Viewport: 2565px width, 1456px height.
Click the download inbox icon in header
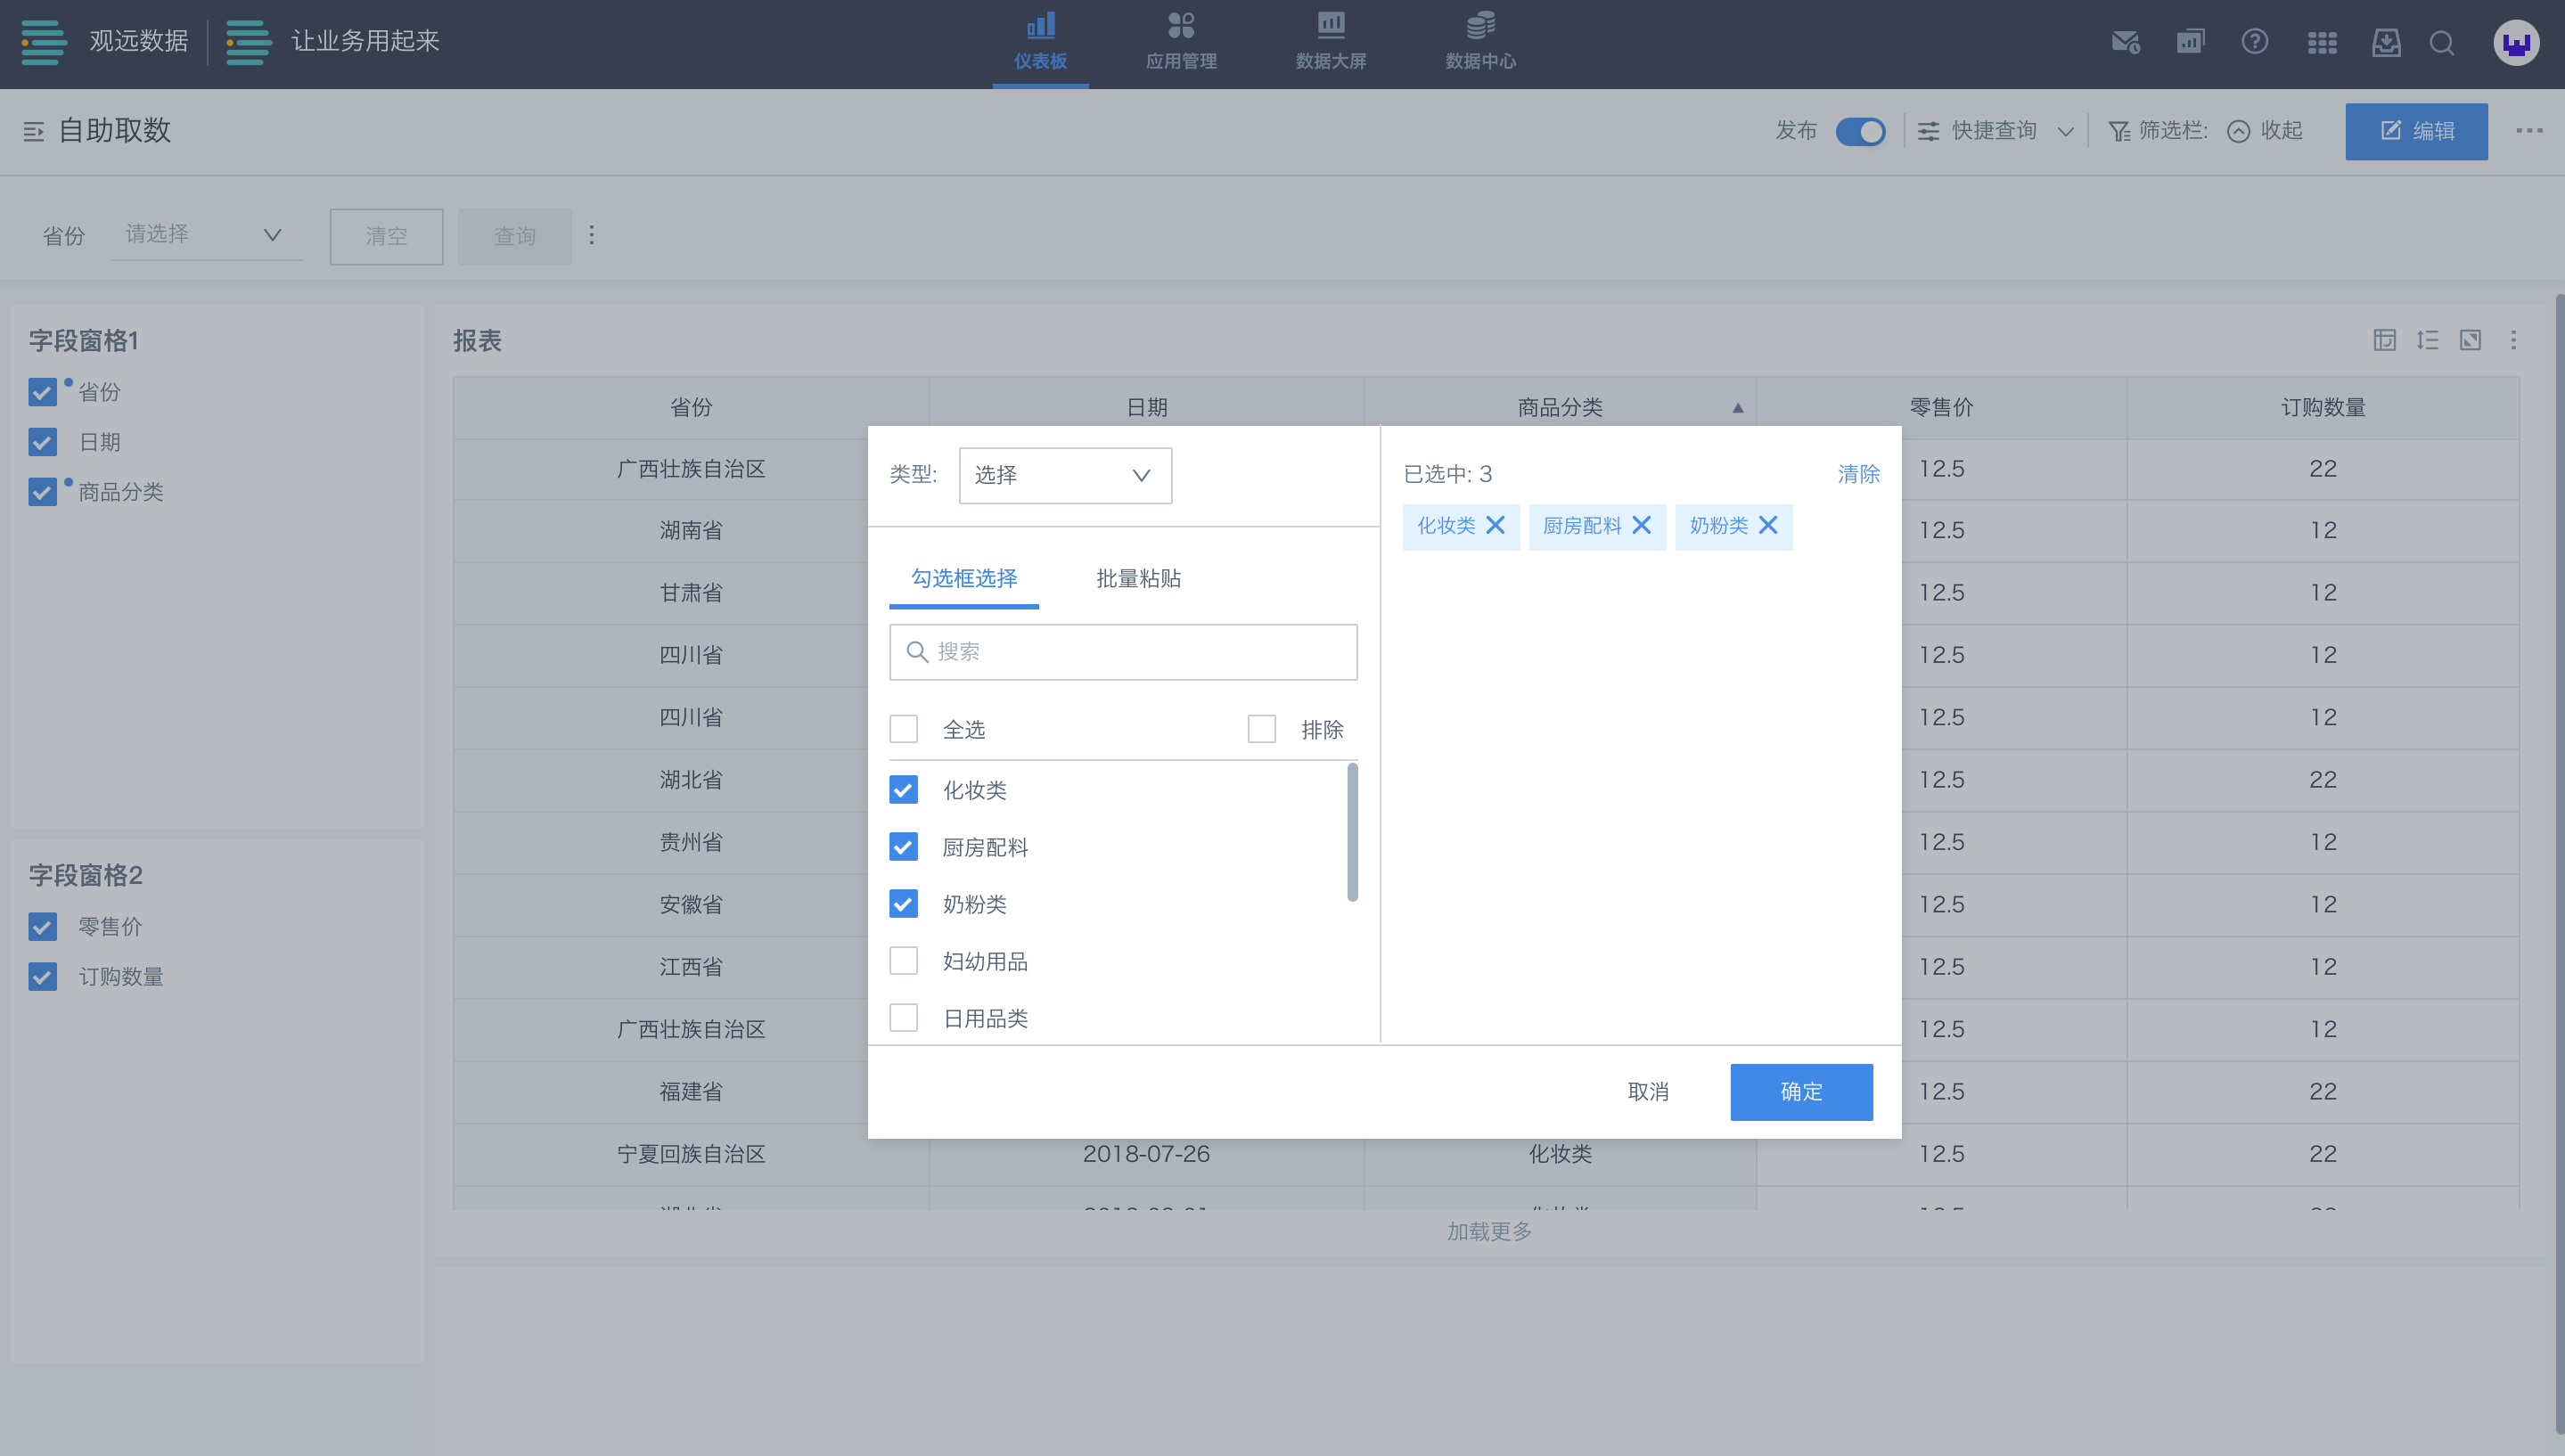click(2386, 42)
